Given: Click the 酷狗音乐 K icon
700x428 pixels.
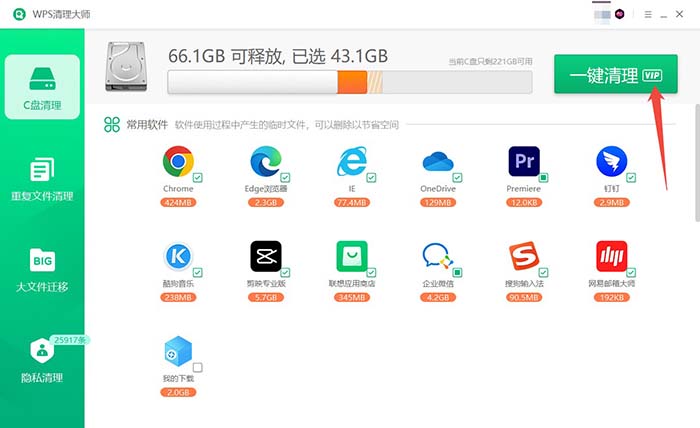Looking at the screenshot, I should 178,256.
